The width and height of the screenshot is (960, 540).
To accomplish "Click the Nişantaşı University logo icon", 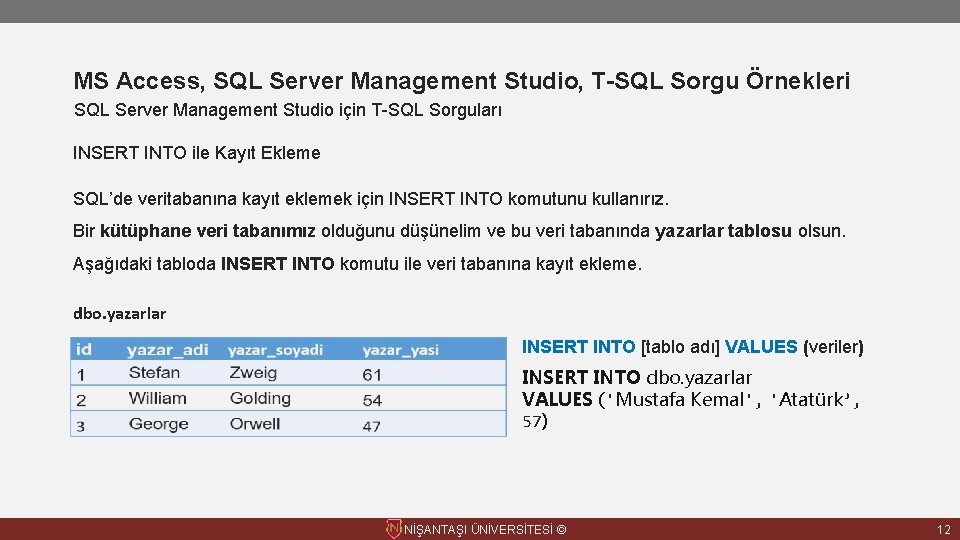I will coord(394,529).
